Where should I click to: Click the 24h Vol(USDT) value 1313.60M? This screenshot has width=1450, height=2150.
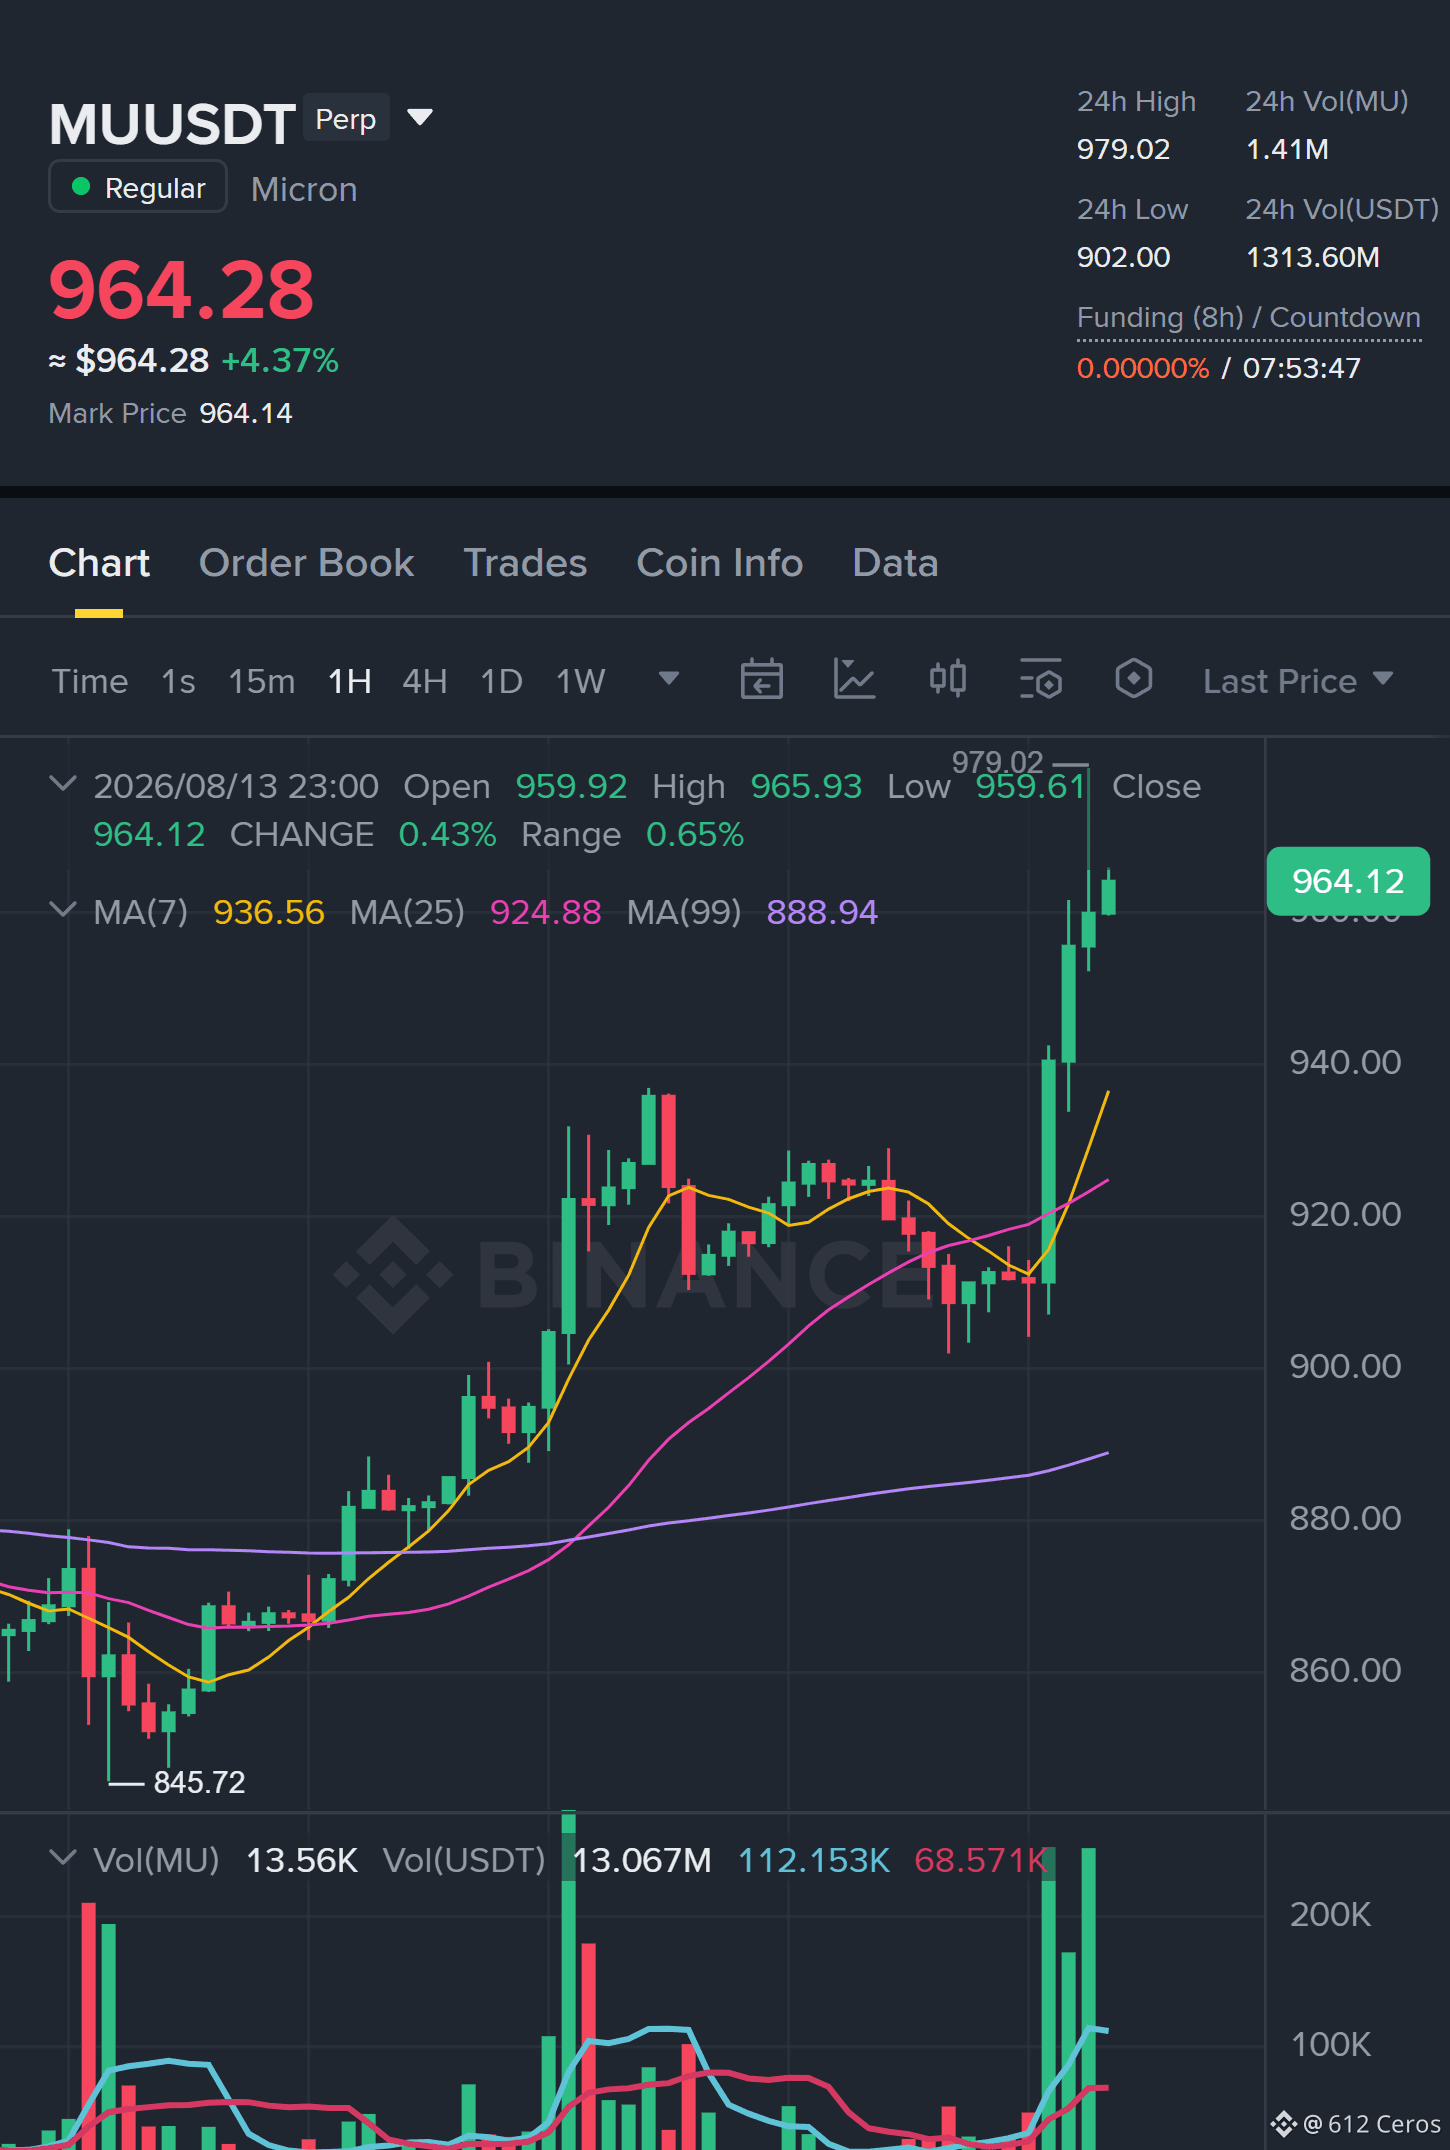(1312, 257)
